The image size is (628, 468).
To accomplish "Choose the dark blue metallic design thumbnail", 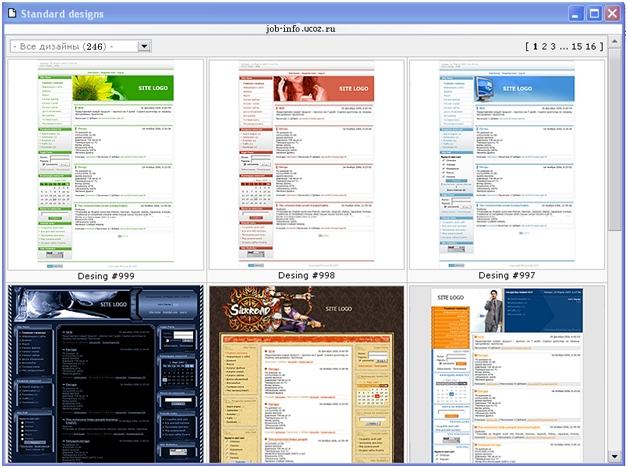I will point(106,374).
